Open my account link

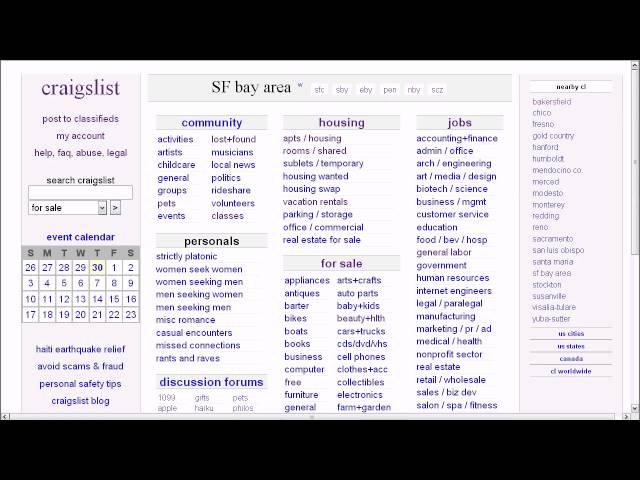point(80,136)
